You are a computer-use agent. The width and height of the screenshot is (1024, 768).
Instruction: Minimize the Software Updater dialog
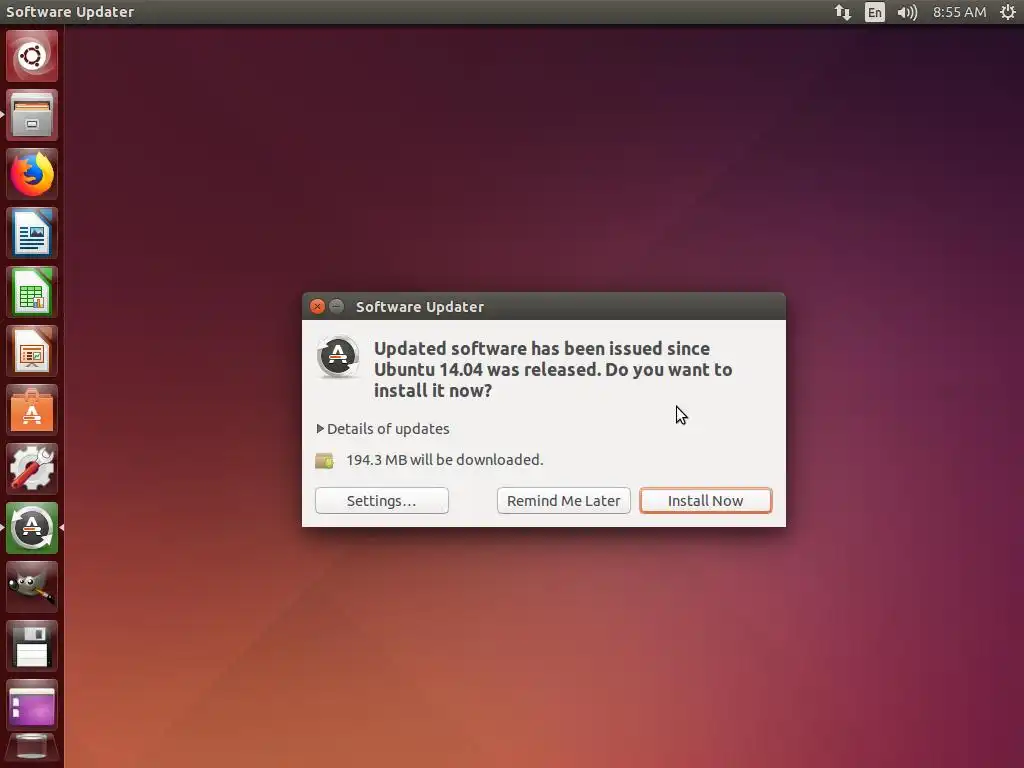click(x=336, y=306)
